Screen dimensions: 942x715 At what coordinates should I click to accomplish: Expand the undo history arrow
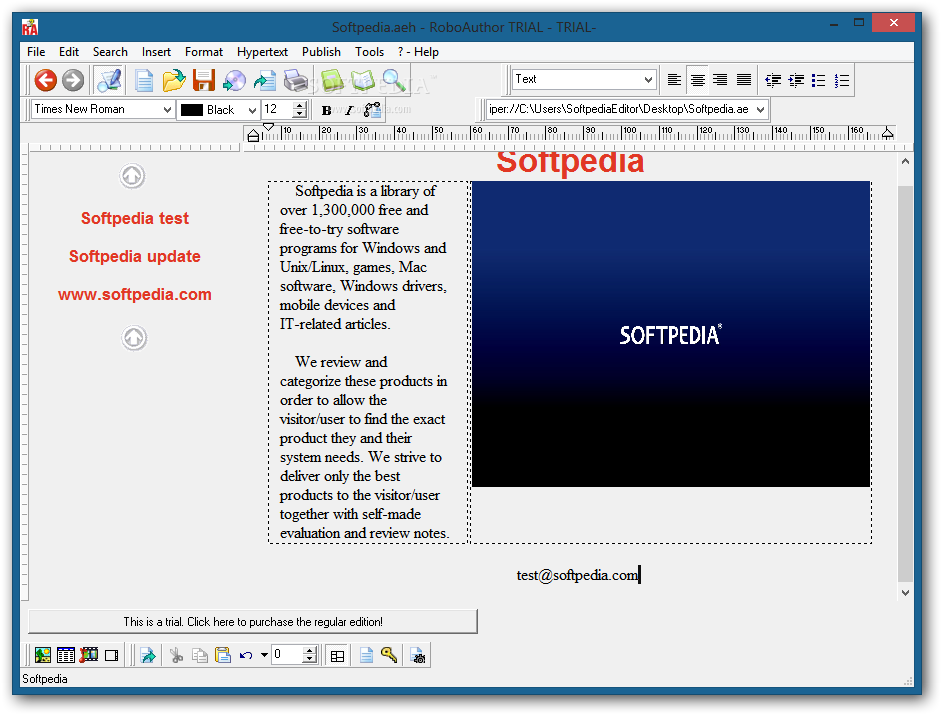point(264,656)
